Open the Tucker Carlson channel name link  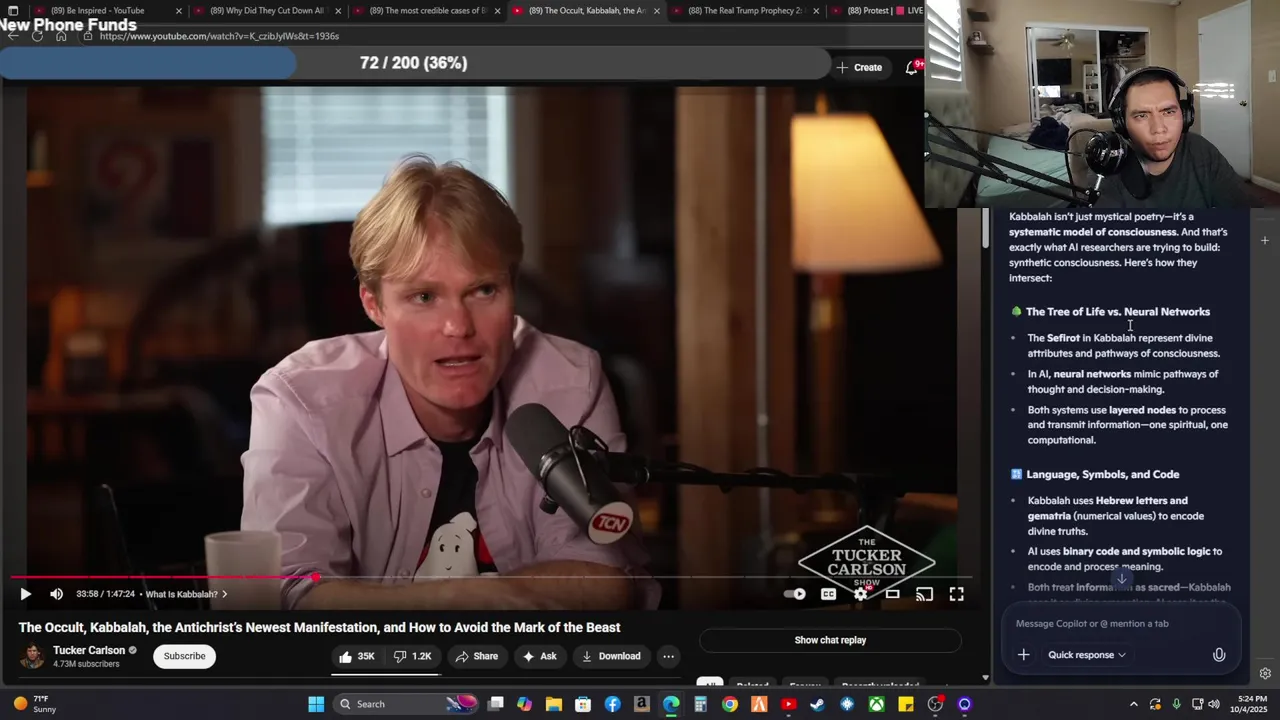click(89, 650)
